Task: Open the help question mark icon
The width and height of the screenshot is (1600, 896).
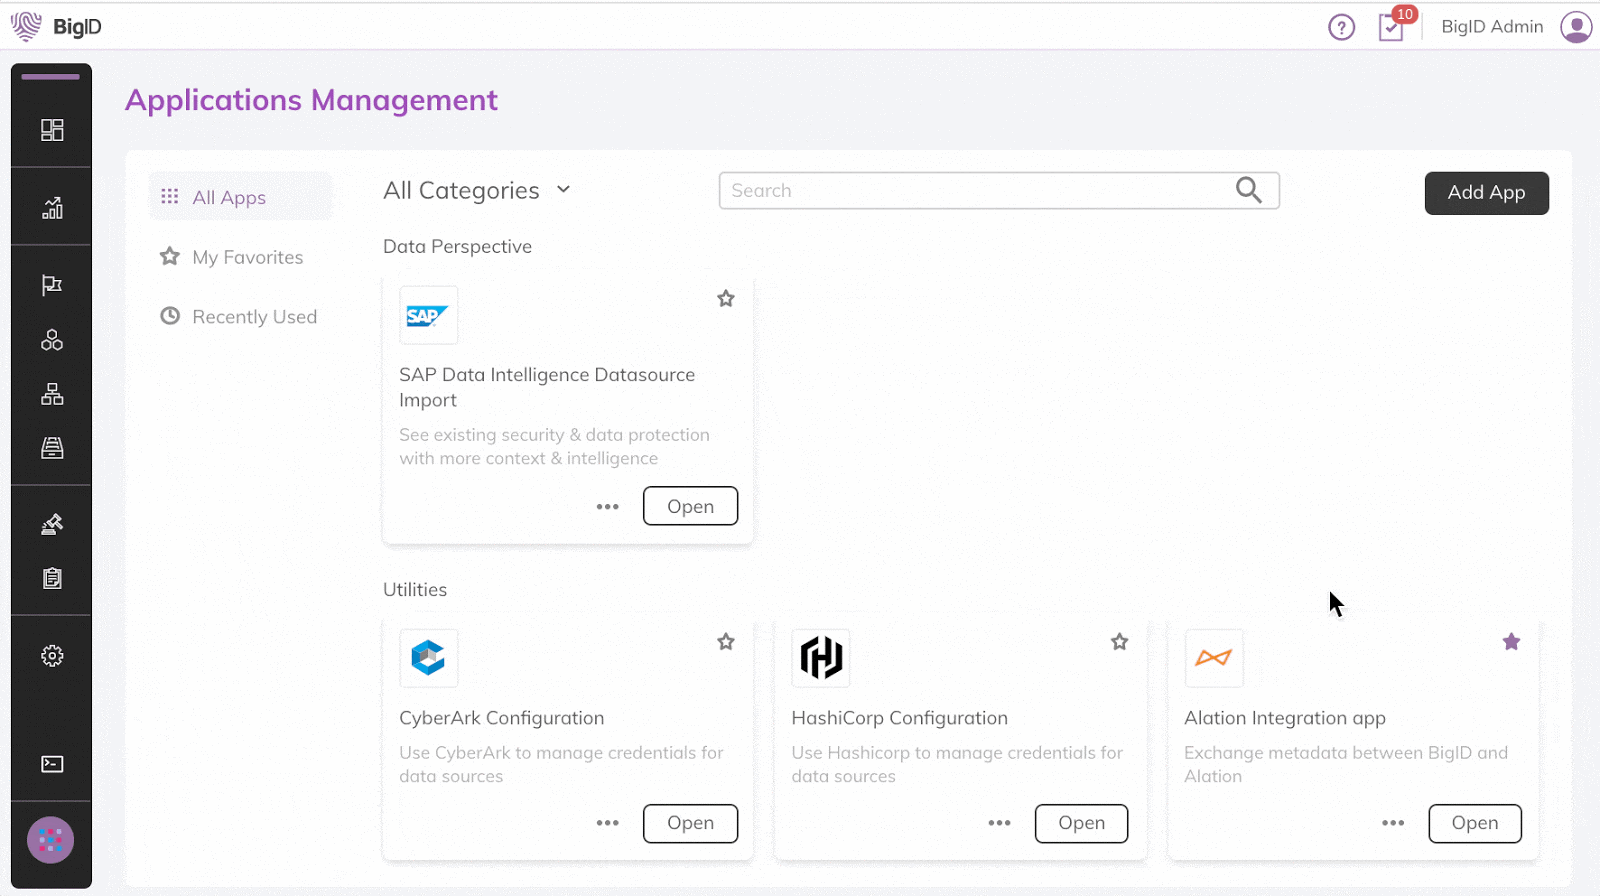Action: (1341, 27)
